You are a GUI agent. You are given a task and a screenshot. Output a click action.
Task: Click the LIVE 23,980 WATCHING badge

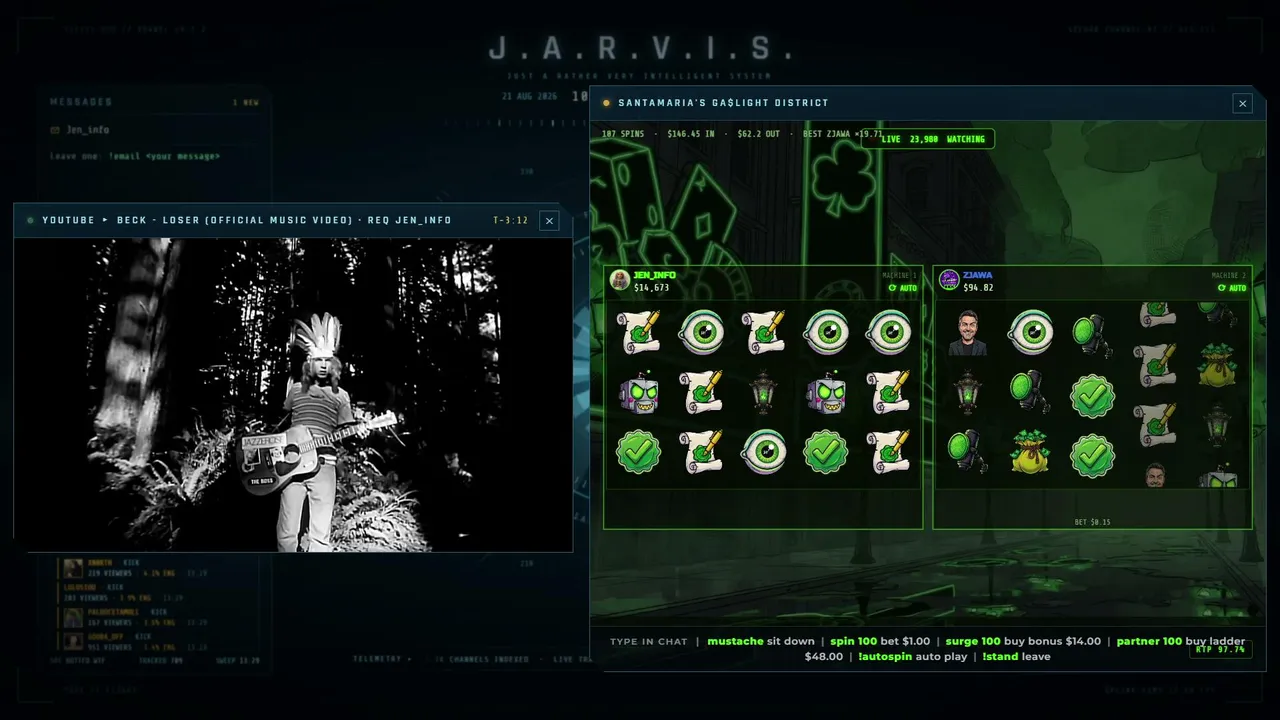[x=929, y=139]
